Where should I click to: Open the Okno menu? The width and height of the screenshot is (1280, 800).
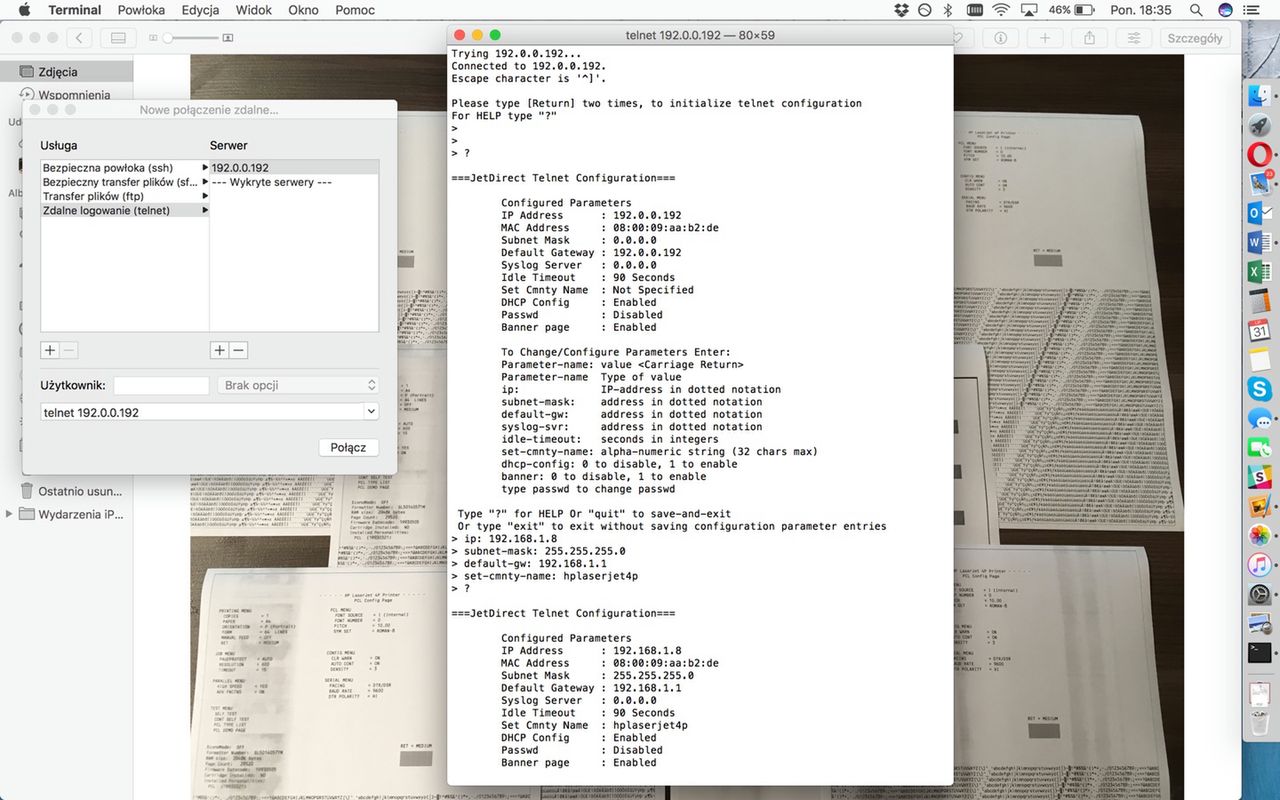pos(303,10)
